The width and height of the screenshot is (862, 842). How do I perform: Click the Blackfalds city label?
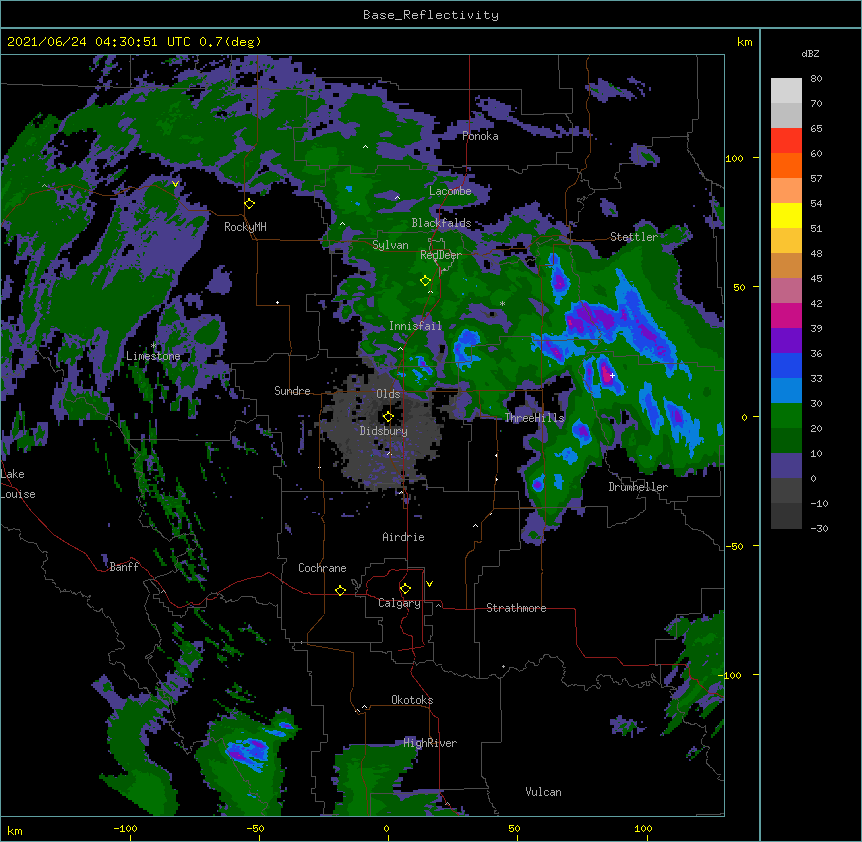click(441, 223)
